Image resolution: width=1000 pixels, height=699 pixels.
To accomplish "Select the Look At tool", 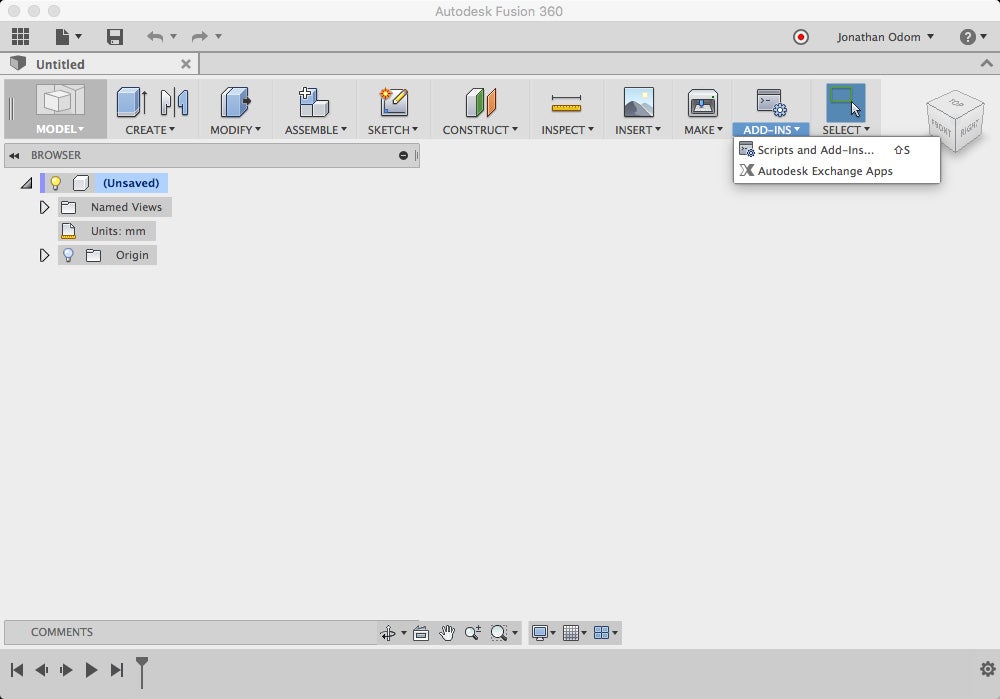I will click(421, 633).
